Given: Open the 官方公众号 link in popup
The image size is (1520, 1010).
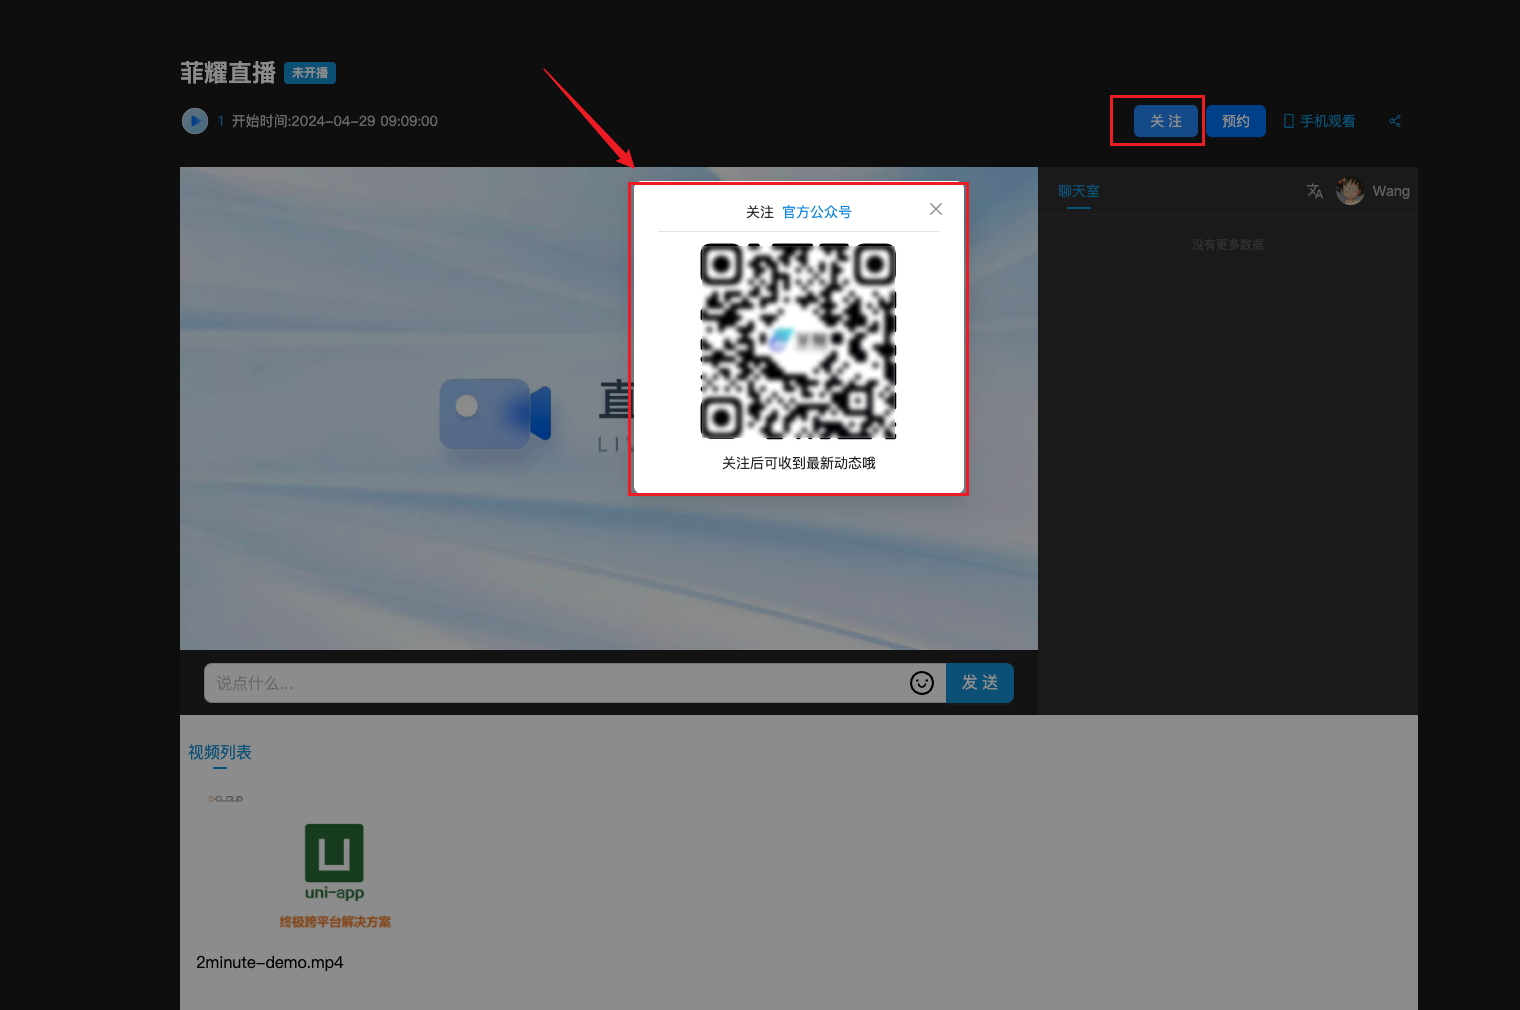Looking at the screenshot, I should coord(816,212).
